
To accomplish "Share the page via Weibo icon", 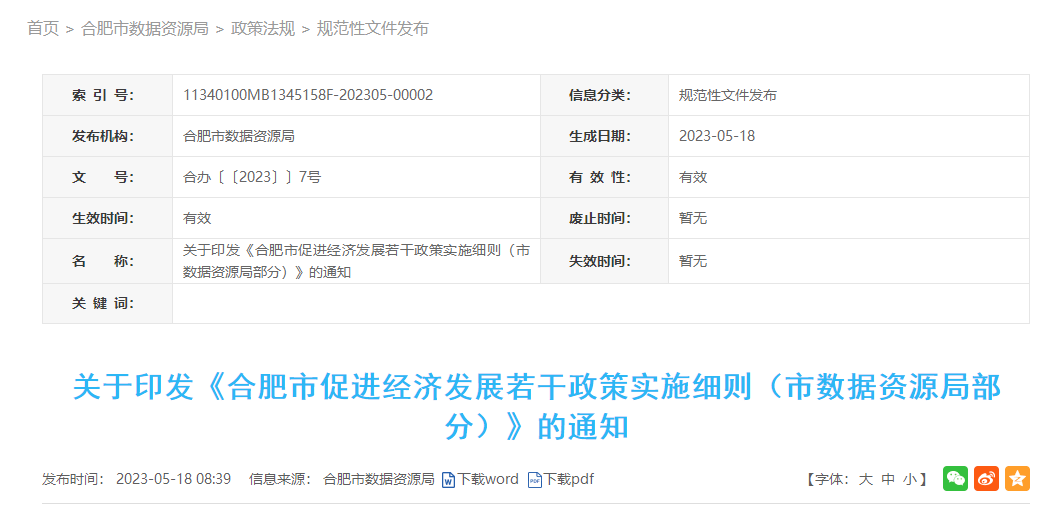I will [986, 479].
